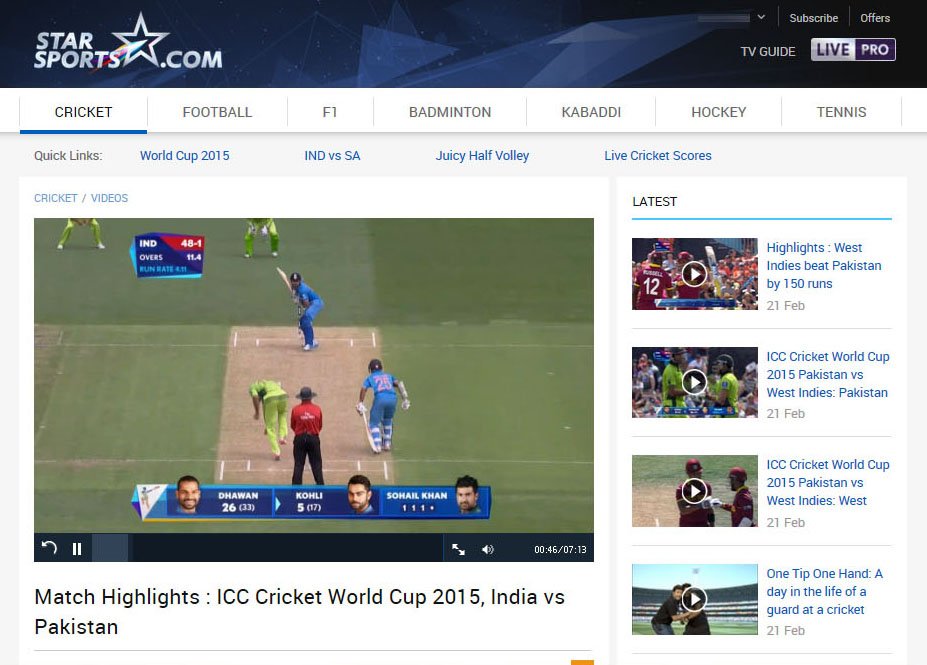The width and height of the screenshot is (927, 665).
Task: Click the LATEST section heading
Action: tap(654, 202)
